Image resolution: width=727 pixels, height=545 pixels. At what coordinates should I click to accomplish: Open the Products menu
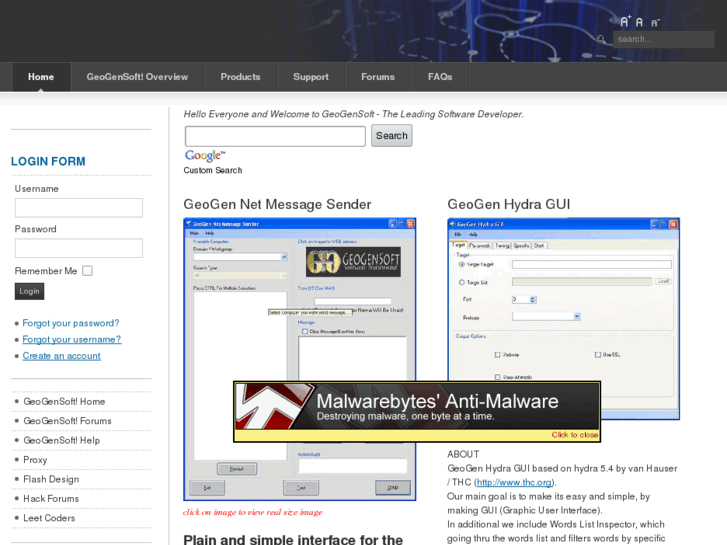240,77
